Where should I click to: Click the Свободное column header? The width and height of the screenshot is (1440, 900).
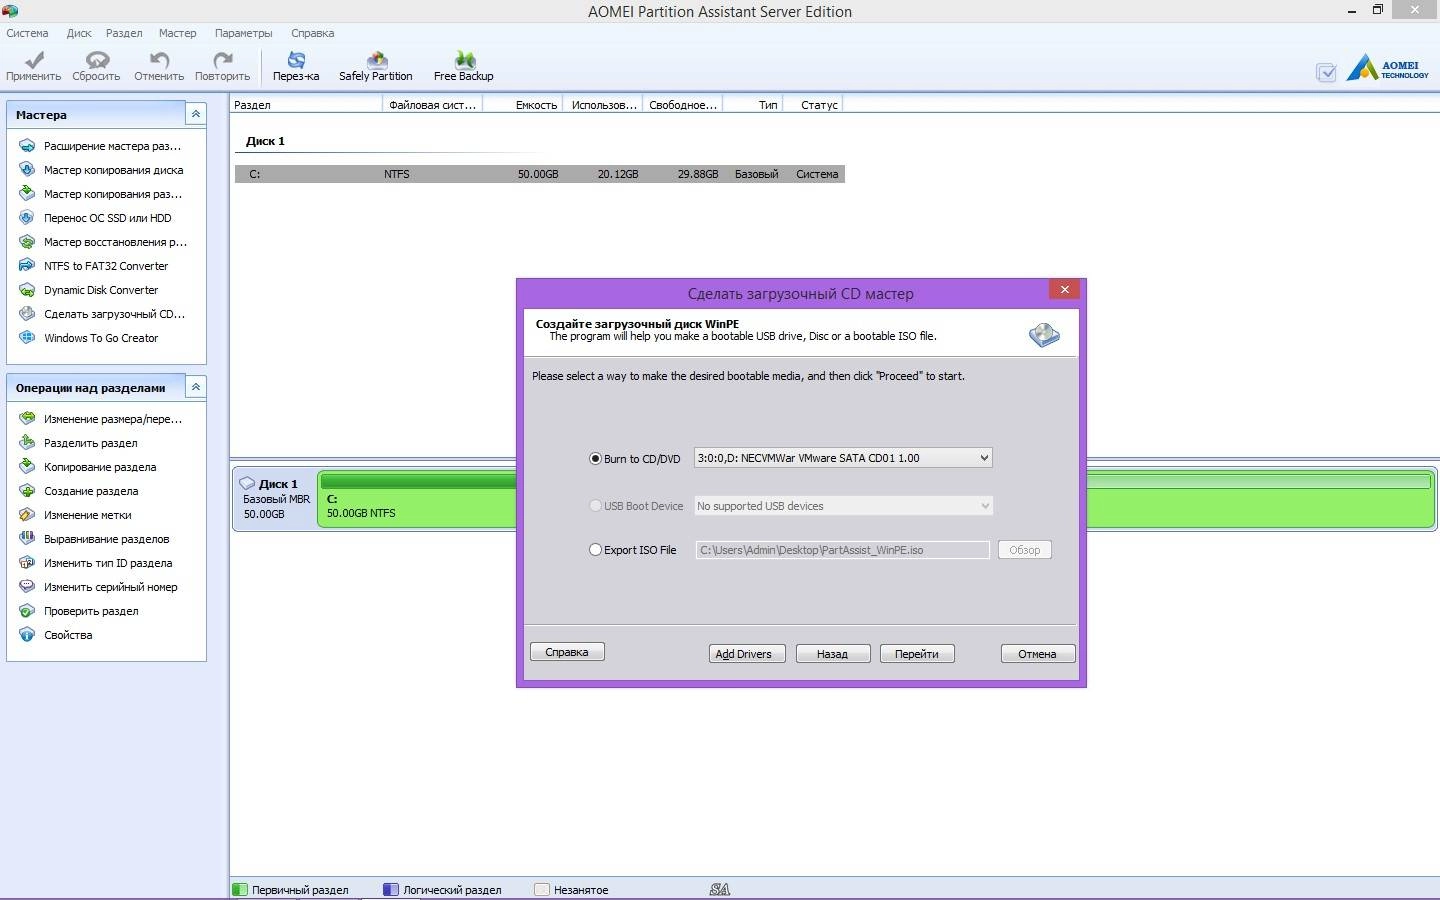[683, 104]
